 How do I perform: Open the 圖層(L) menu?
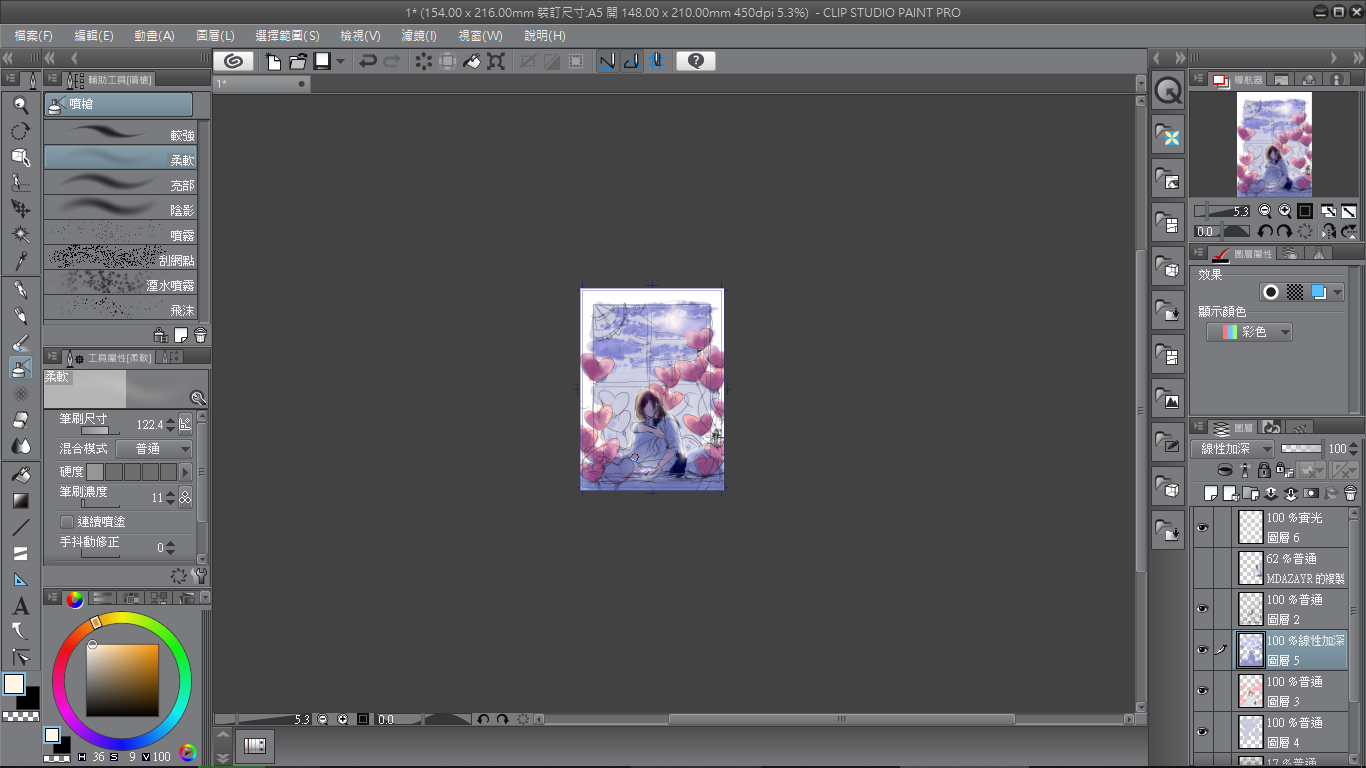[216, 35]
